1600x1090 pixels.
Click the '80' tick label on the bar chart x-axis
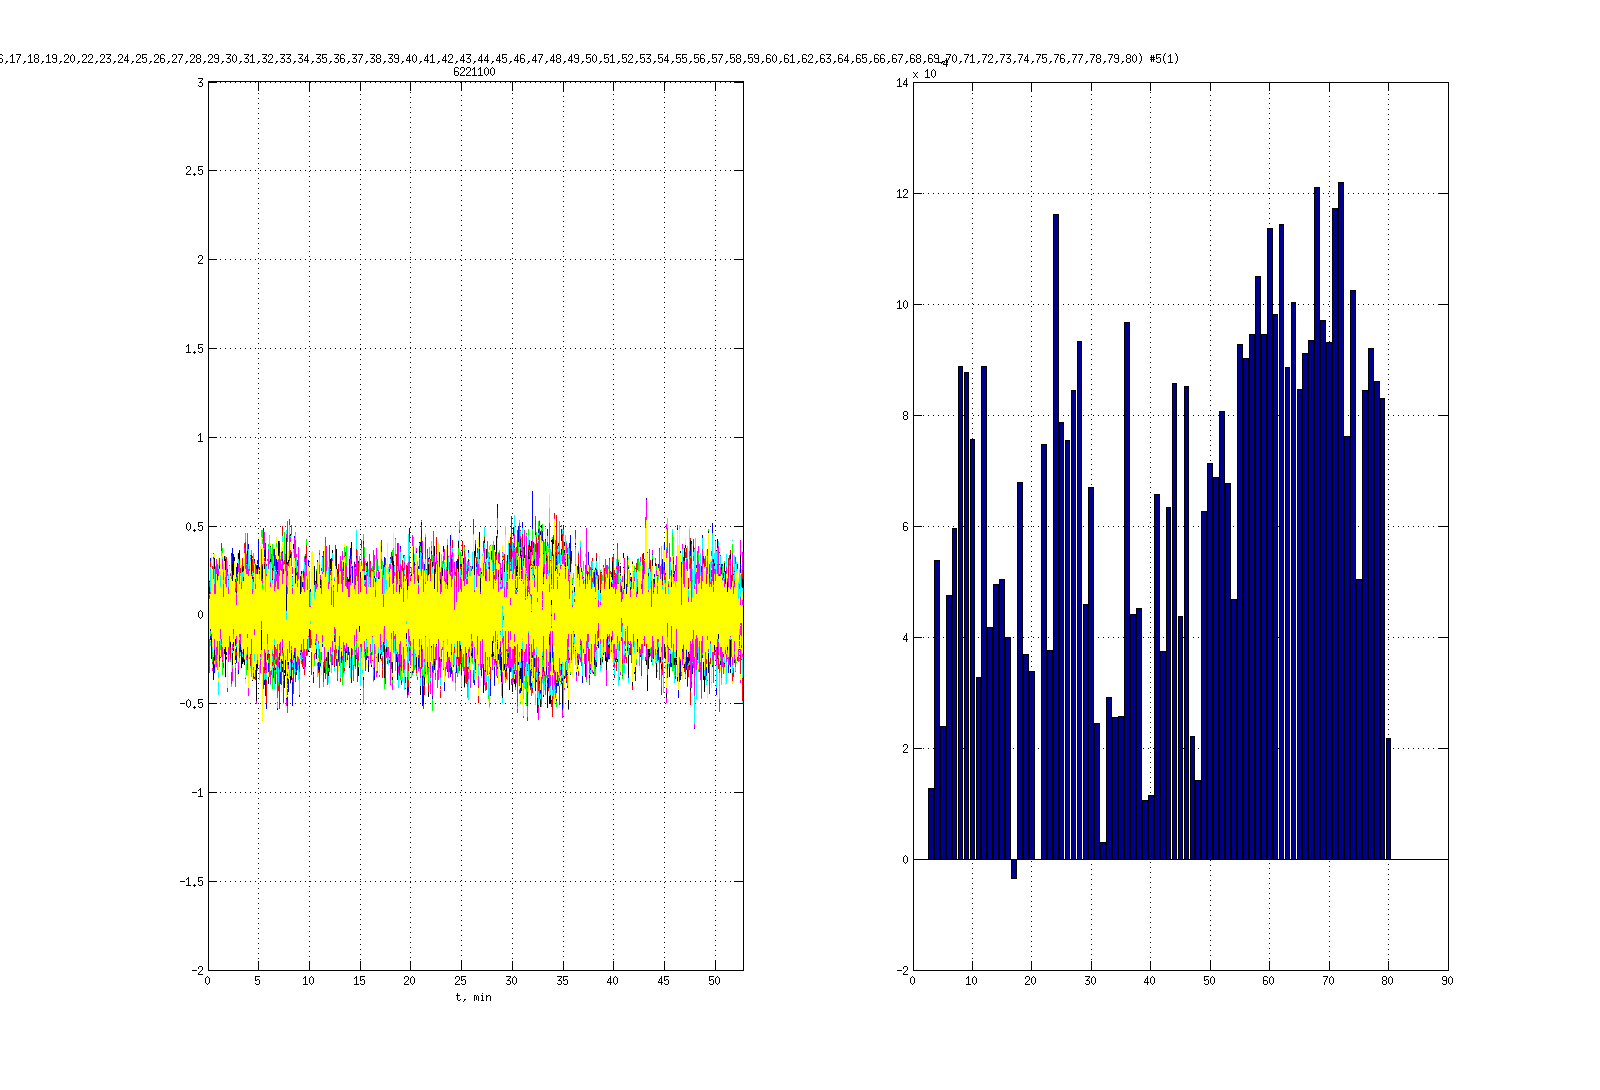coord(1388,981)
